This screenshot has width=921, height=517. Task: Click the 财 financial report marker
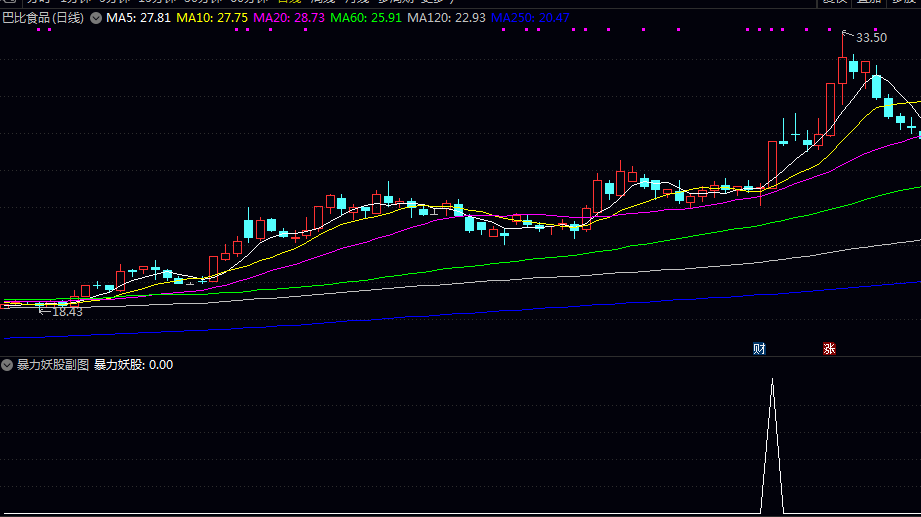coord(759,349)
